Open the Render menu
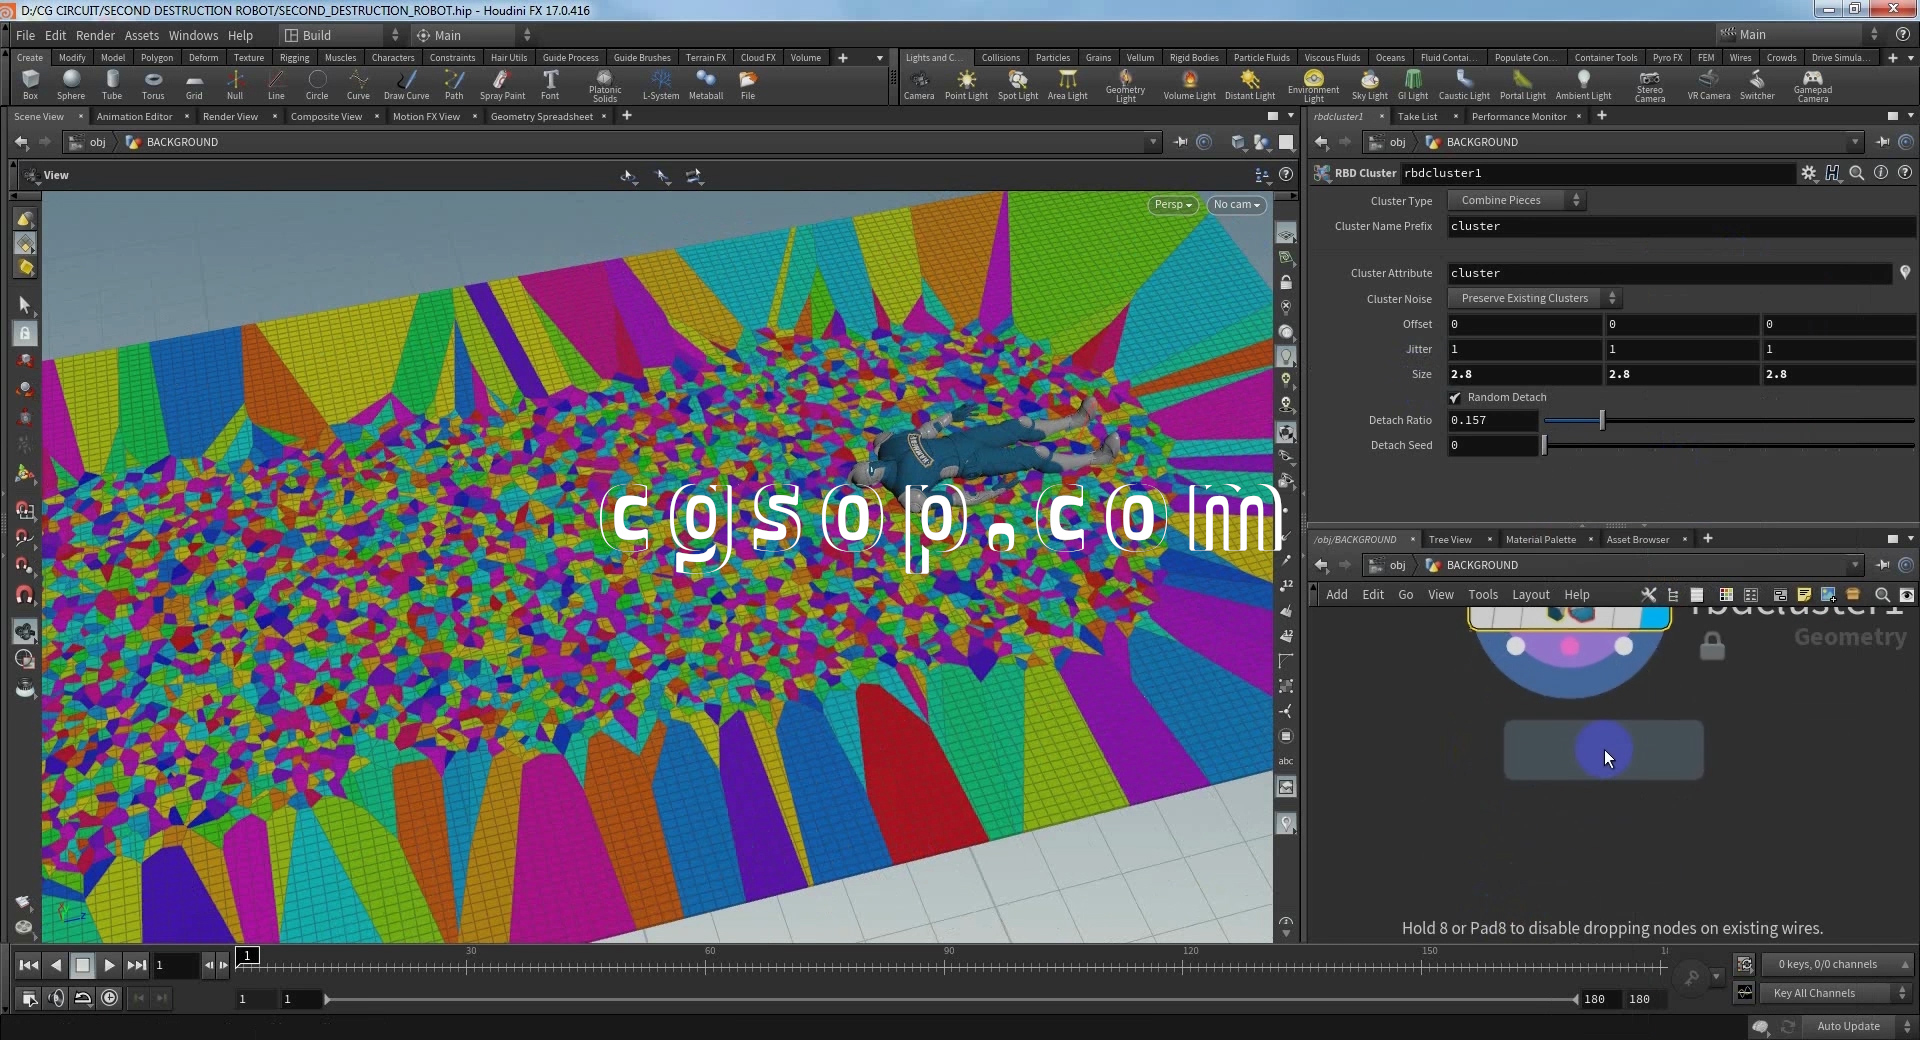This screenshot has height=1040, width=1920. point(95,35)
